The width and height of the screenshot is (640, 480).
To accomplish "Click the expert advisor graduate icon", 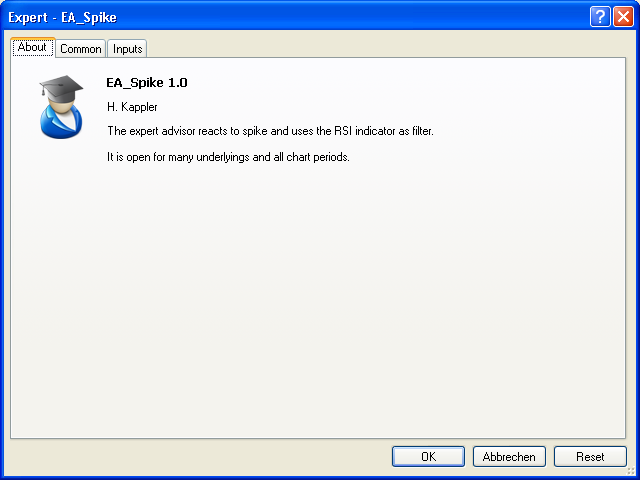I will click(61, 107).
